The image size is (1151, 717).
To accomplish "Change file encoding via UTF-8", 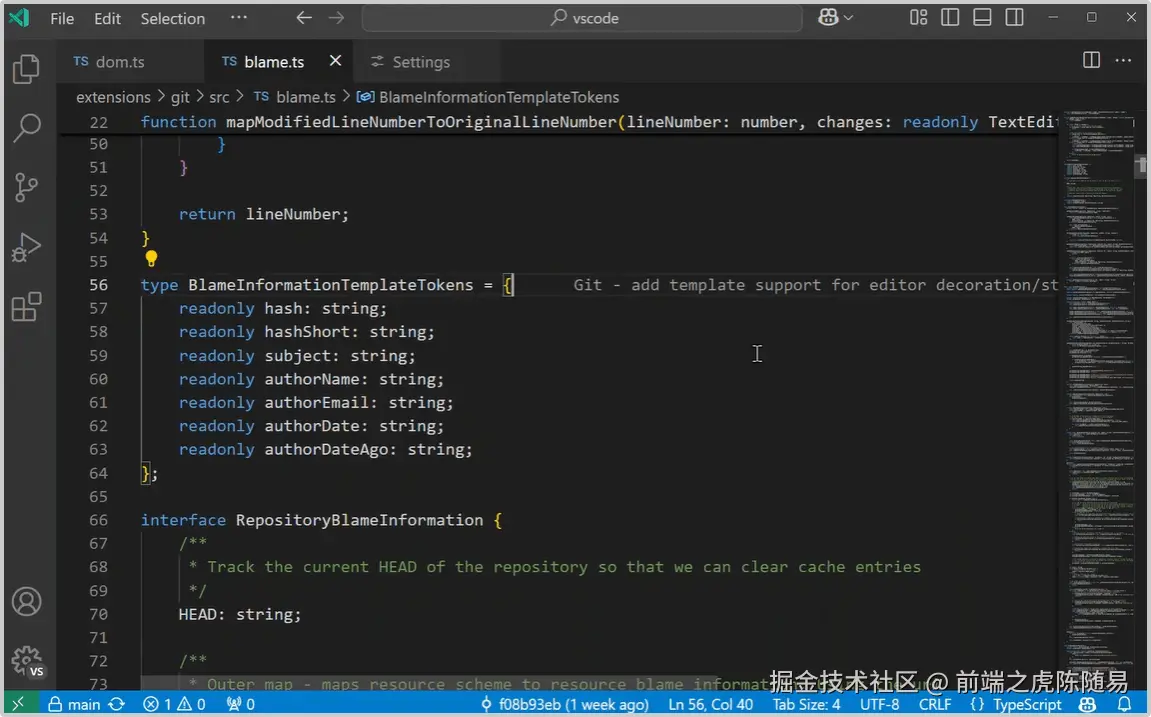I will pyautogui.click(x=879, y=704).
